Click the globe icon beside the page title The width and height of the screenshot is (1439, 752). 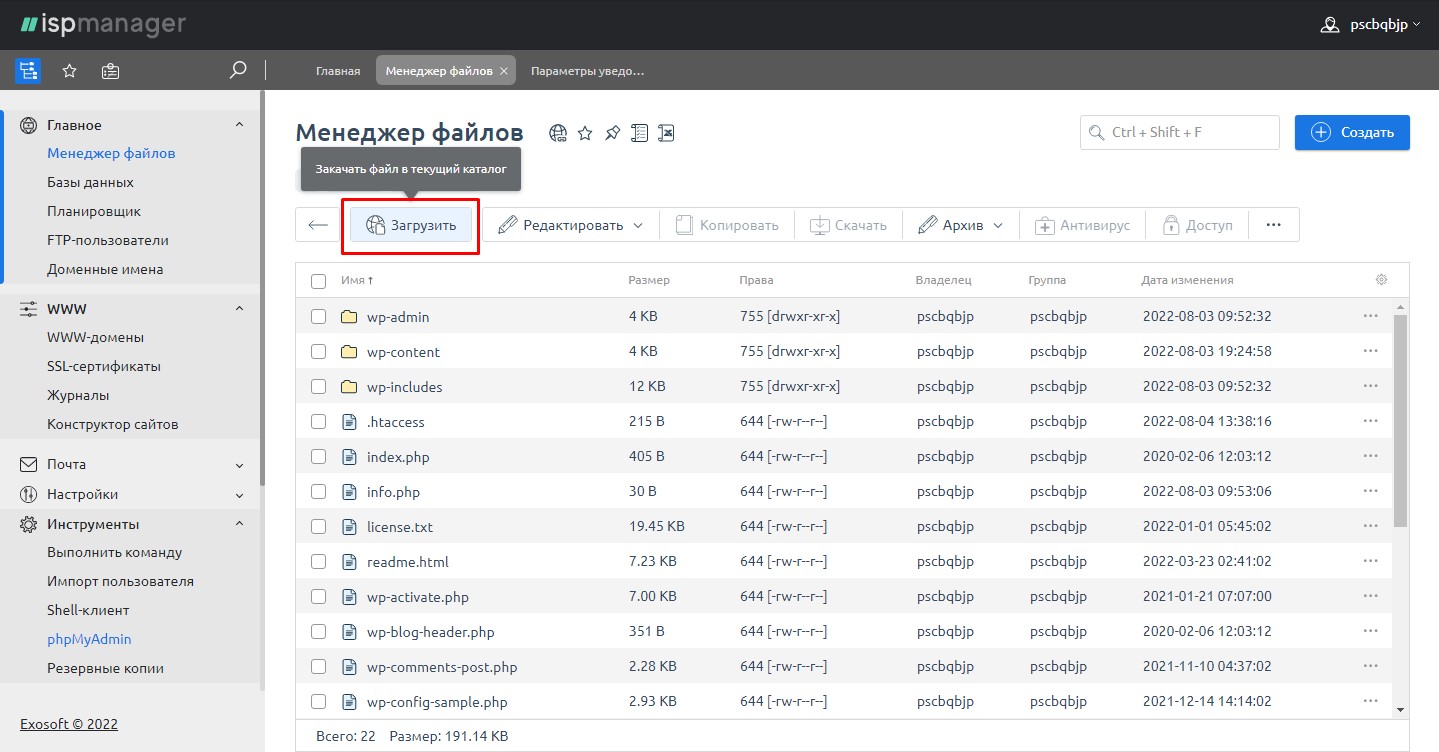coord(558,133)
